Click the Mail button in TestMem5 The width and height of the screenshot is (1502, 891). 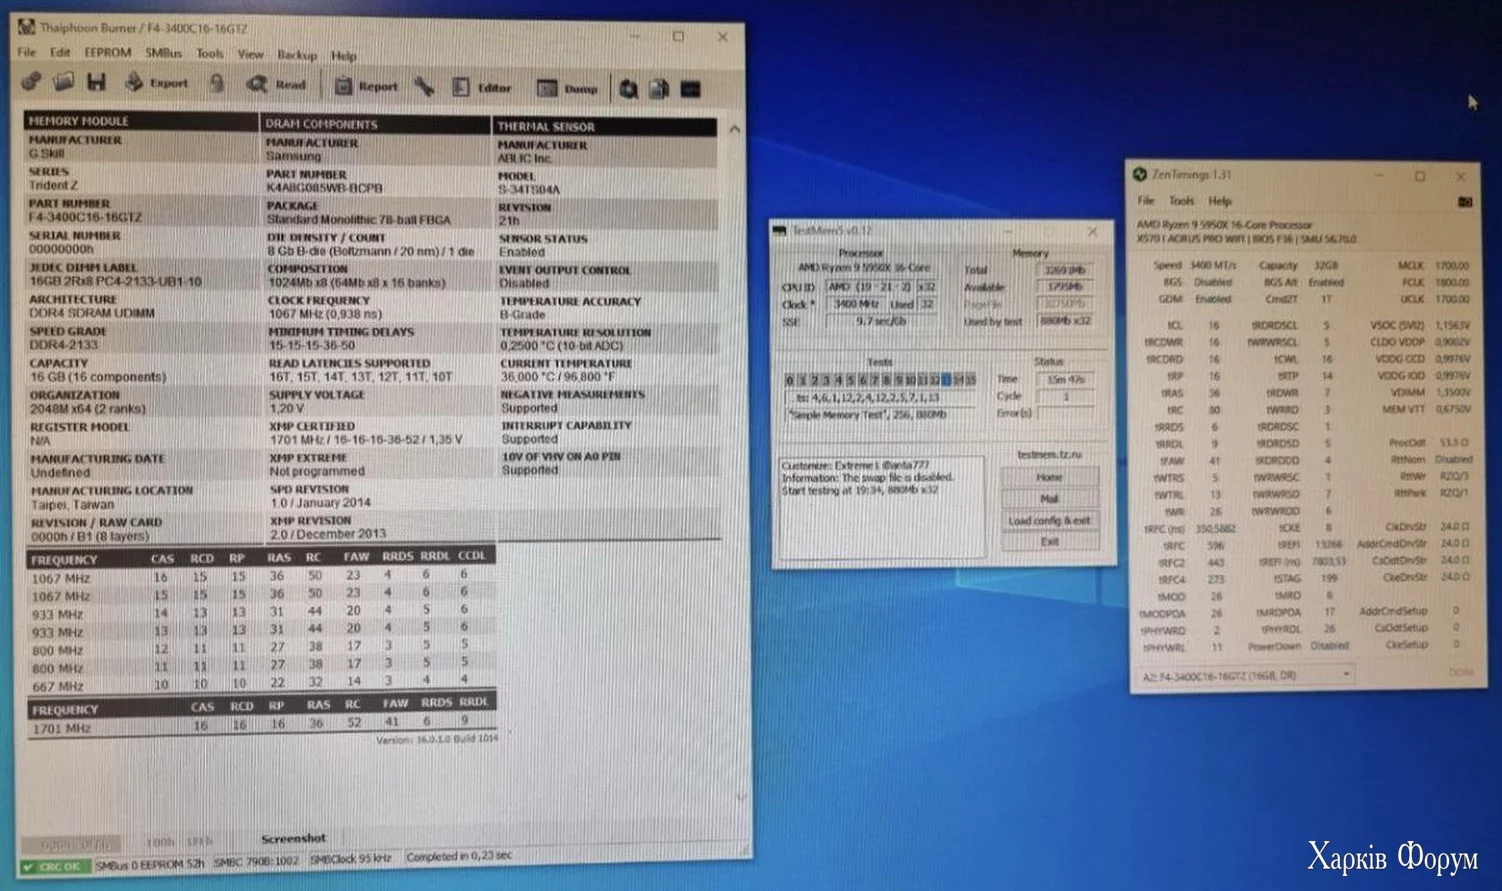[1048, 498]
